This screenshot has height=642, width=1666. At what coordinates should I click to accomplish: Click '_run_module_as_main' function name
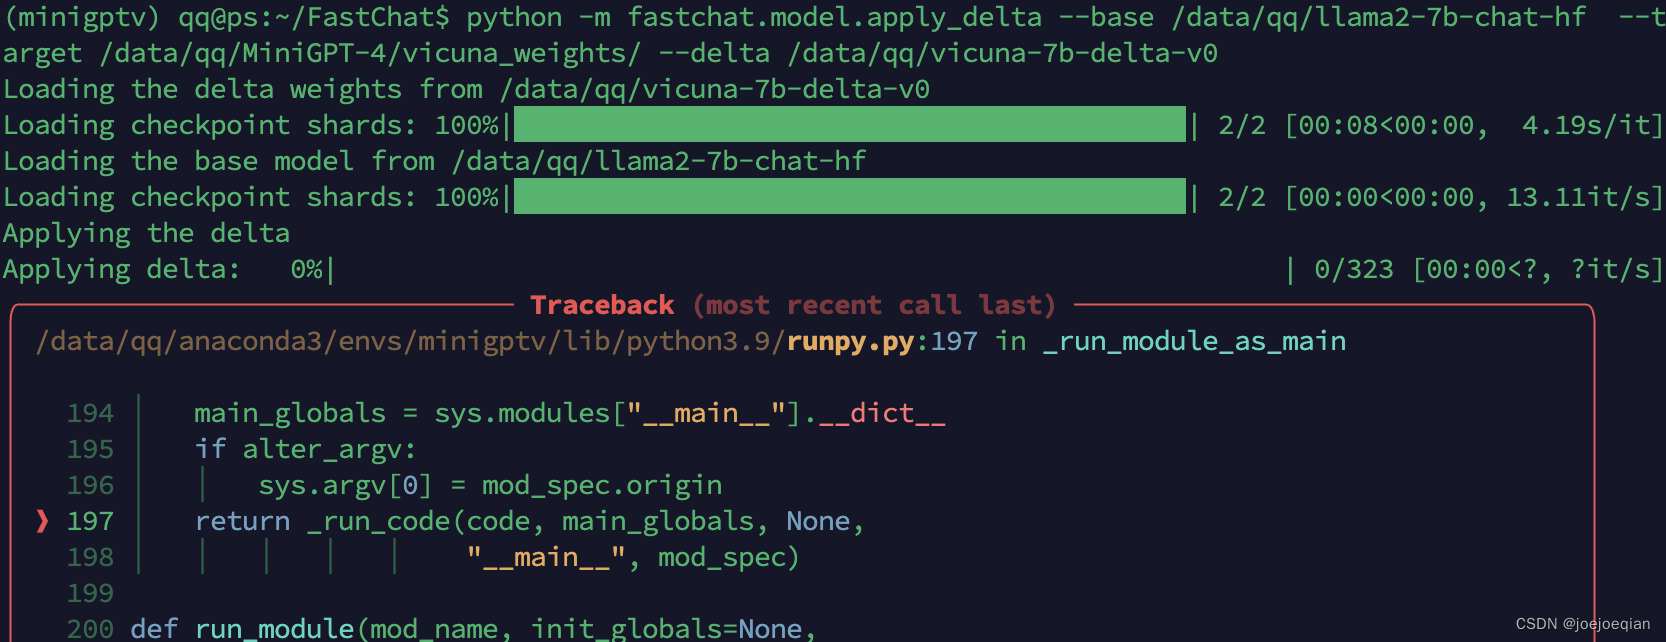click(1194, 342)
